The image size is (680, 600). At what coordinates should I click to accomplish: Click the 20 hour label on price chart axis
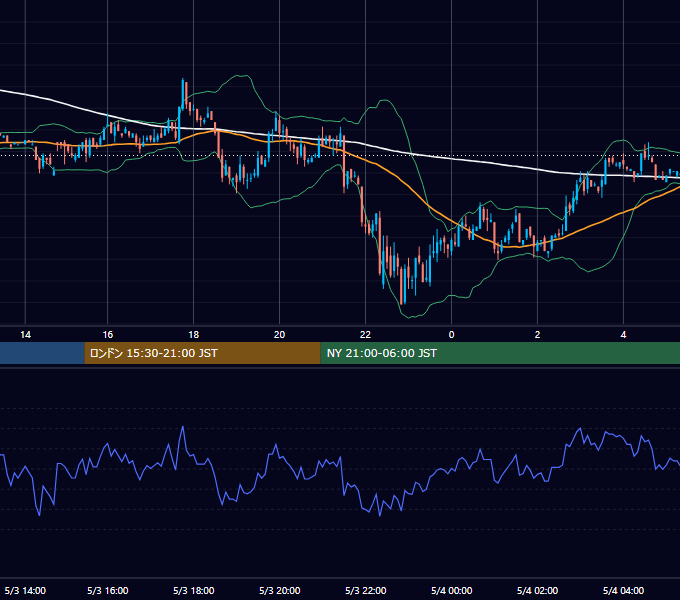pyautogui.click(x=279, y=335)
